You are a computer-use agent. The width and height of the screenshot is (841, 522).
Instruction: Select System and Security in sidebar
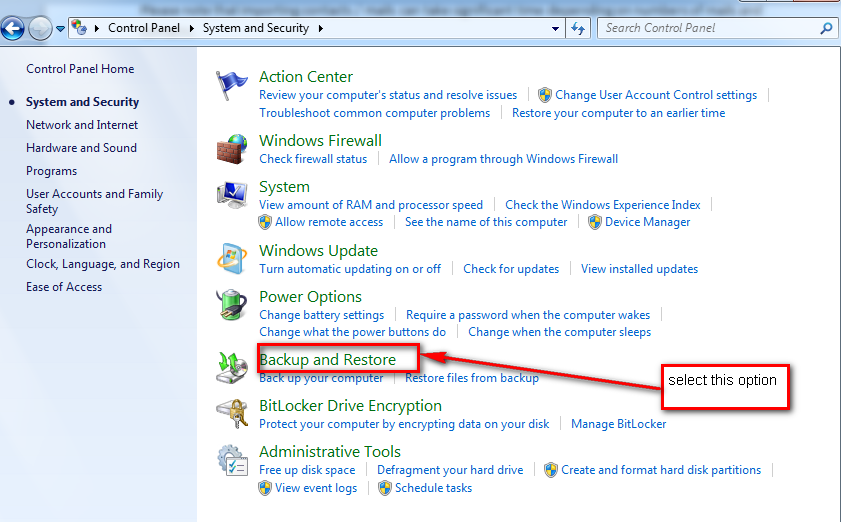(x=83, y=102)
